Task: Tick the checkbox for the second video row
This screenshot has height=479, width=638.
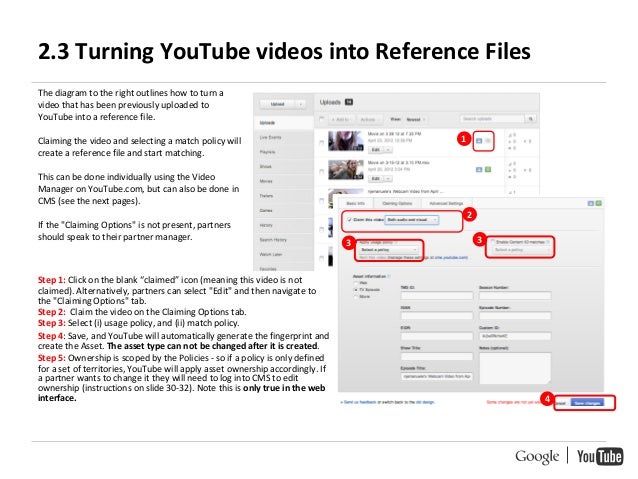Action: pos(321,172)
